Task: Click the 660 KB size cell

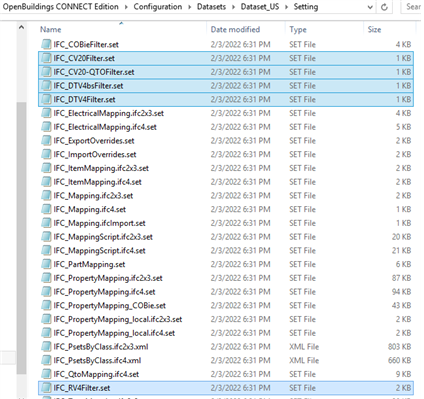Action: 399,360
